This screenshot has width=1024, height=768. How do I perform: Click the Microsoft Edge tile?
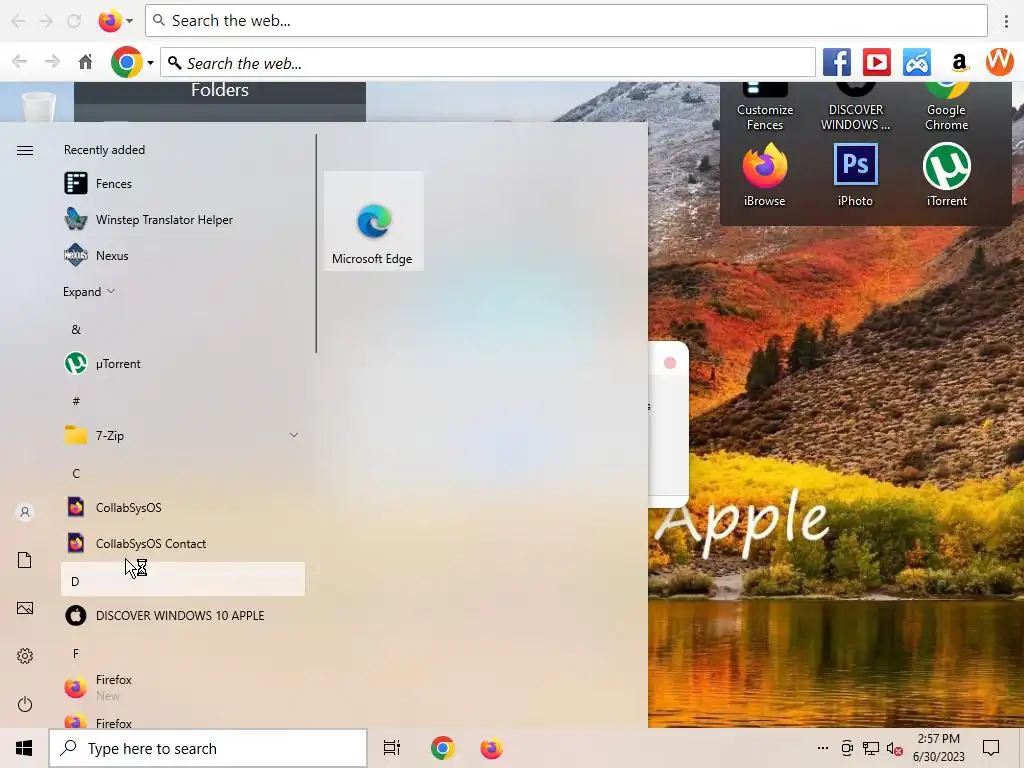pyautogui.click(x=374, y=221)
